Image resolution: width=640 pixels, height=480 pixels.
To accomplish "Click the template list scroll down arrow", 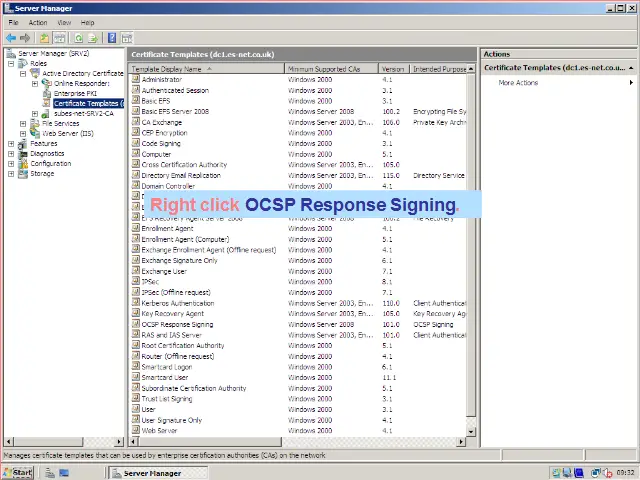I will click(471, 431).
